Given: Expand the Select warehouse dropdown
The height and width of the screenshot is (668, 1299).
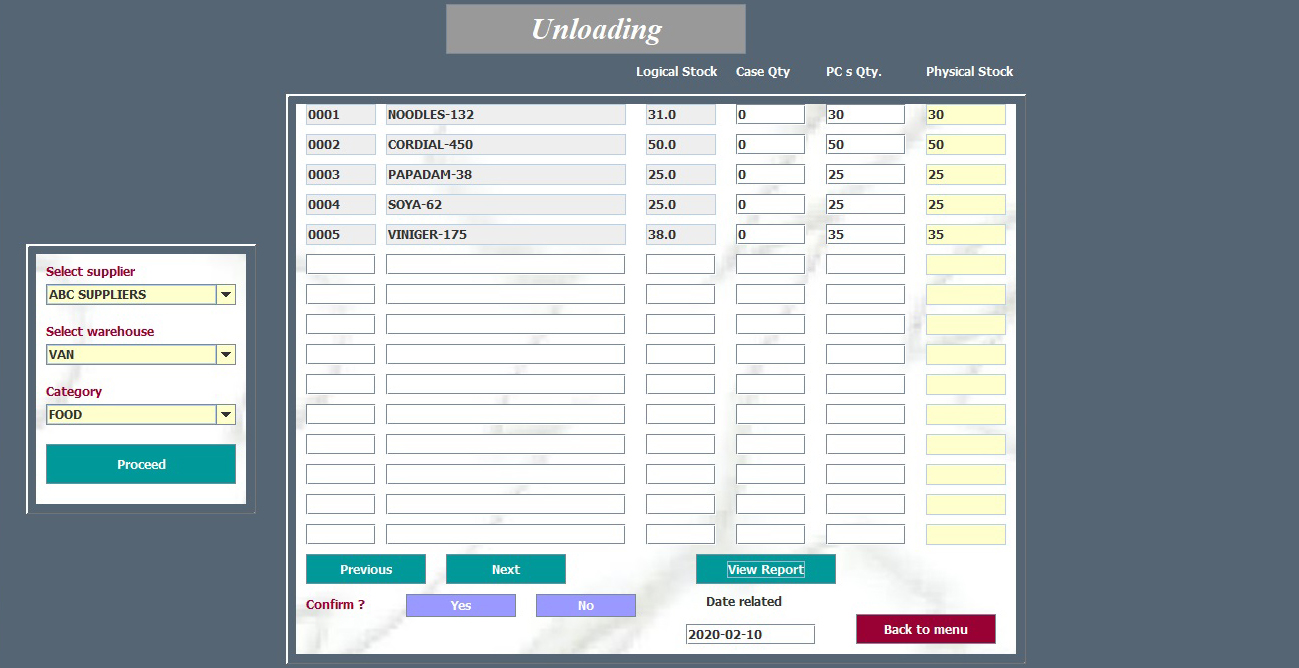Looking at the screenshot, I should point(226,355).
